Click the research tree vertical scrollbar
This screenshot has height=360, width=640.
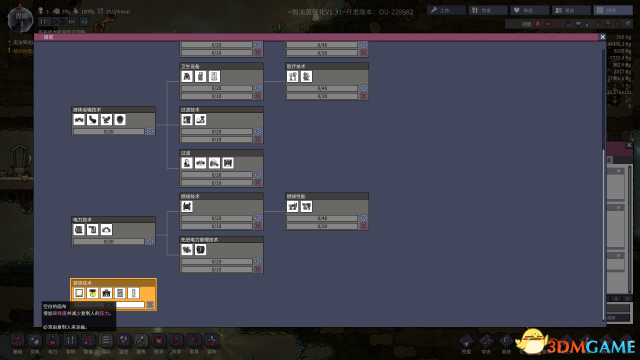pos(603,99)
